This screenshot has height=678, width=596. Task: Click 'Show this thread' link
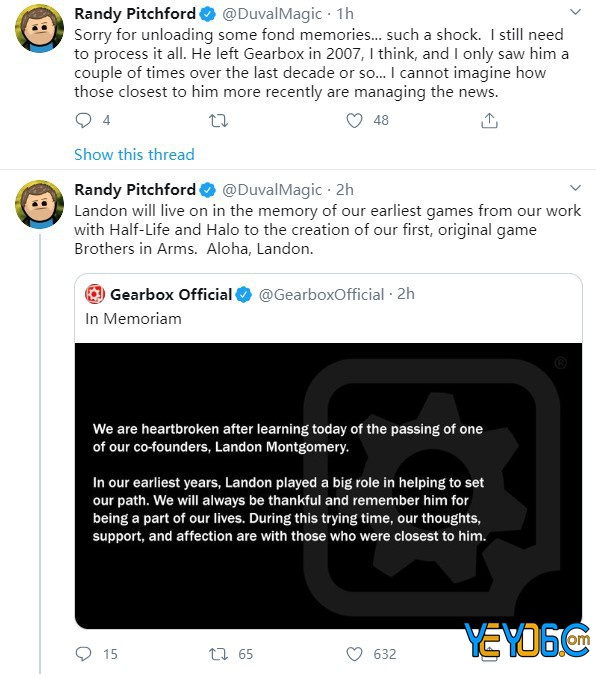pyautogui.click(x=134, y=154)
